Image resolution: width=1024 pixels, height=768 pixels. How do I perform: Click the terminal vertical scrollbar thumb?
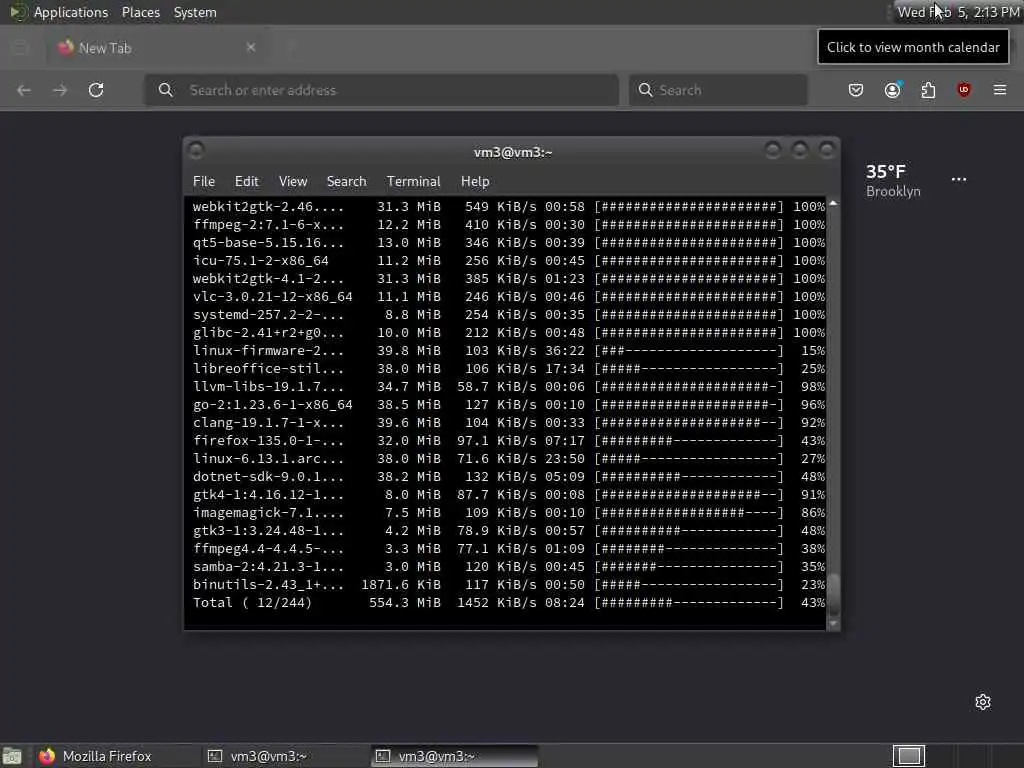click(833, 594)
